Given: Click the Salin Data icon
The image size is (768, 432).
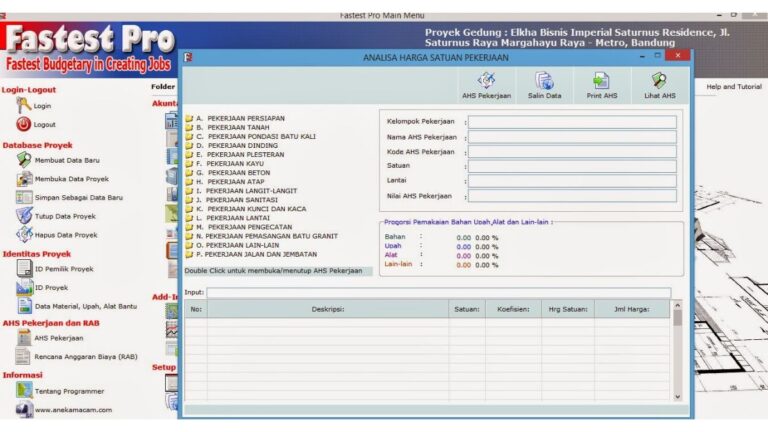Looking at the screenshot, I should pos(544,83).
